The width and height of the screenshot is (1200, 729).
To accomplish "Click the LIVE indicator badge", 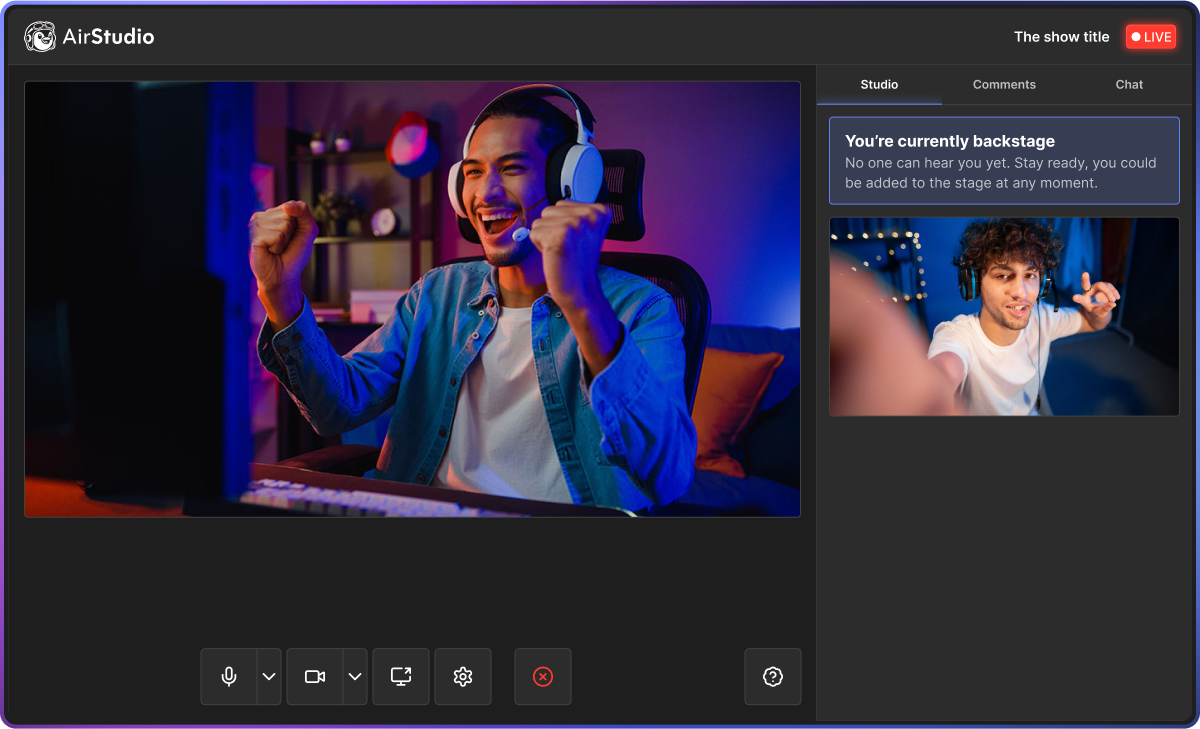I will (x=1150, y=36).
